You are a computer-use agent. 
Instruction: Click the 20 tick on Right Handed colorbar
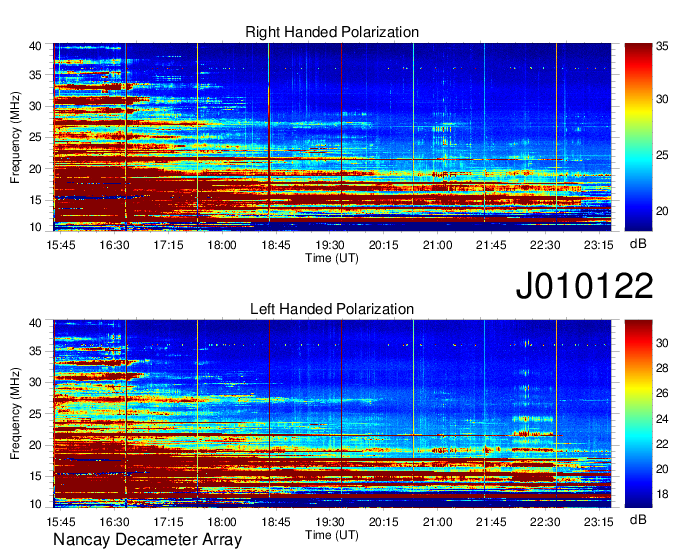[x=662, y=211]
